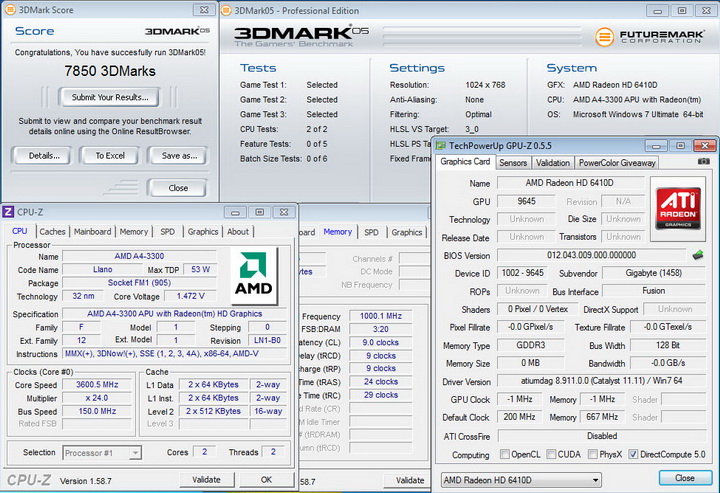
Task: Click the GPU-Z Name field AMD Radeon HD 6410D
Action: (570, 183)
